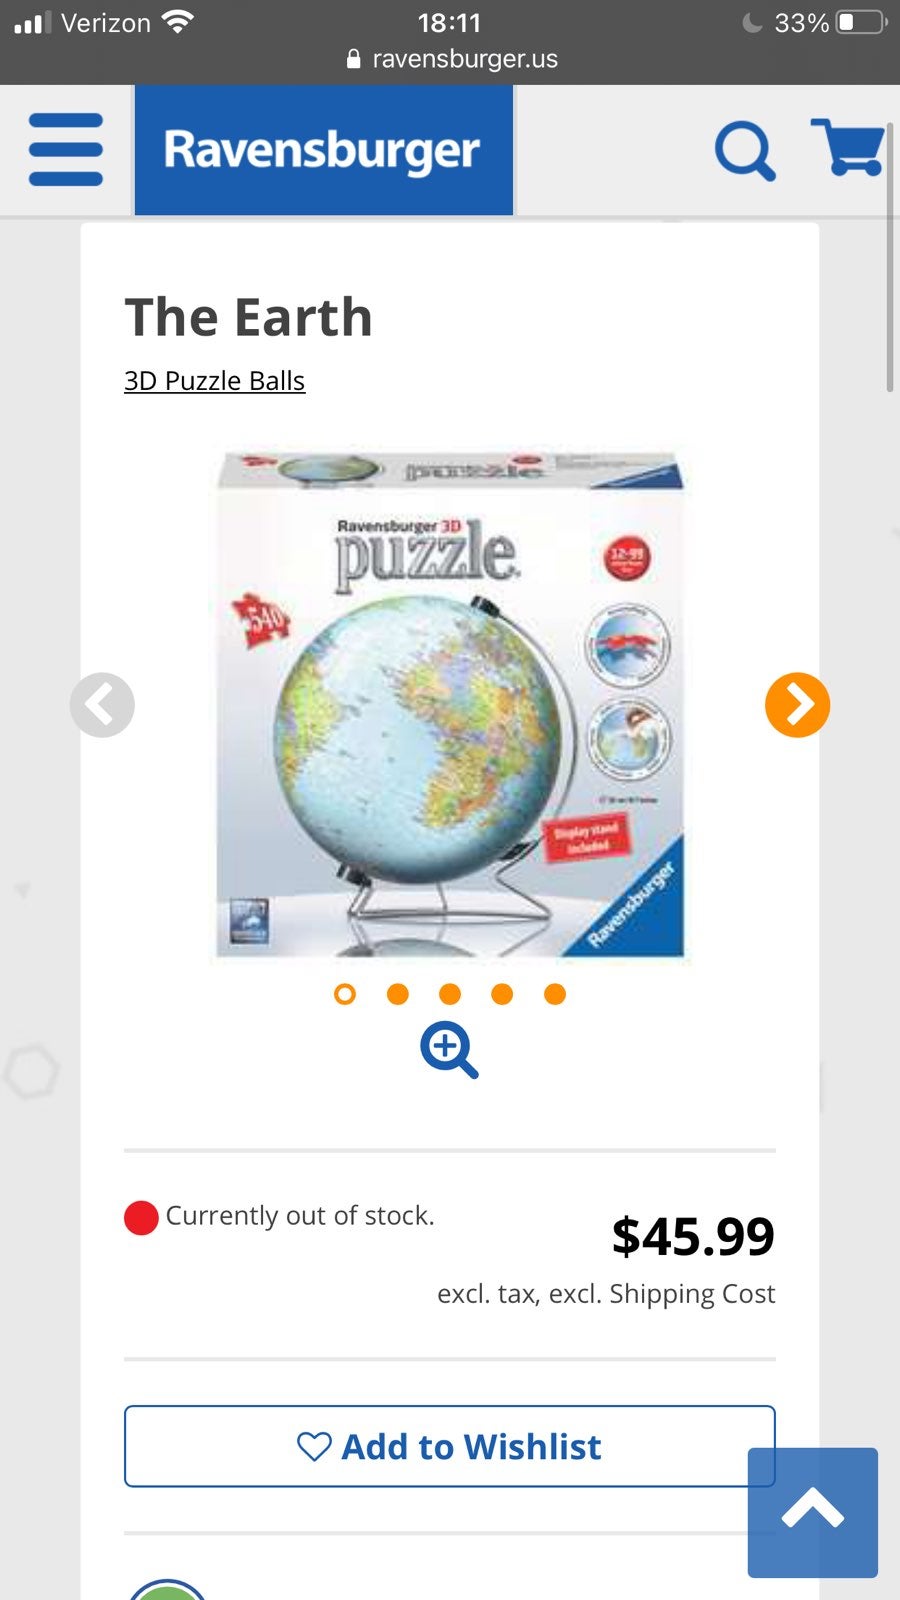The height and width of the screenshot is (1600, 900).
Task: Select the third carousel dot
Action: click(x=450, y=994)
